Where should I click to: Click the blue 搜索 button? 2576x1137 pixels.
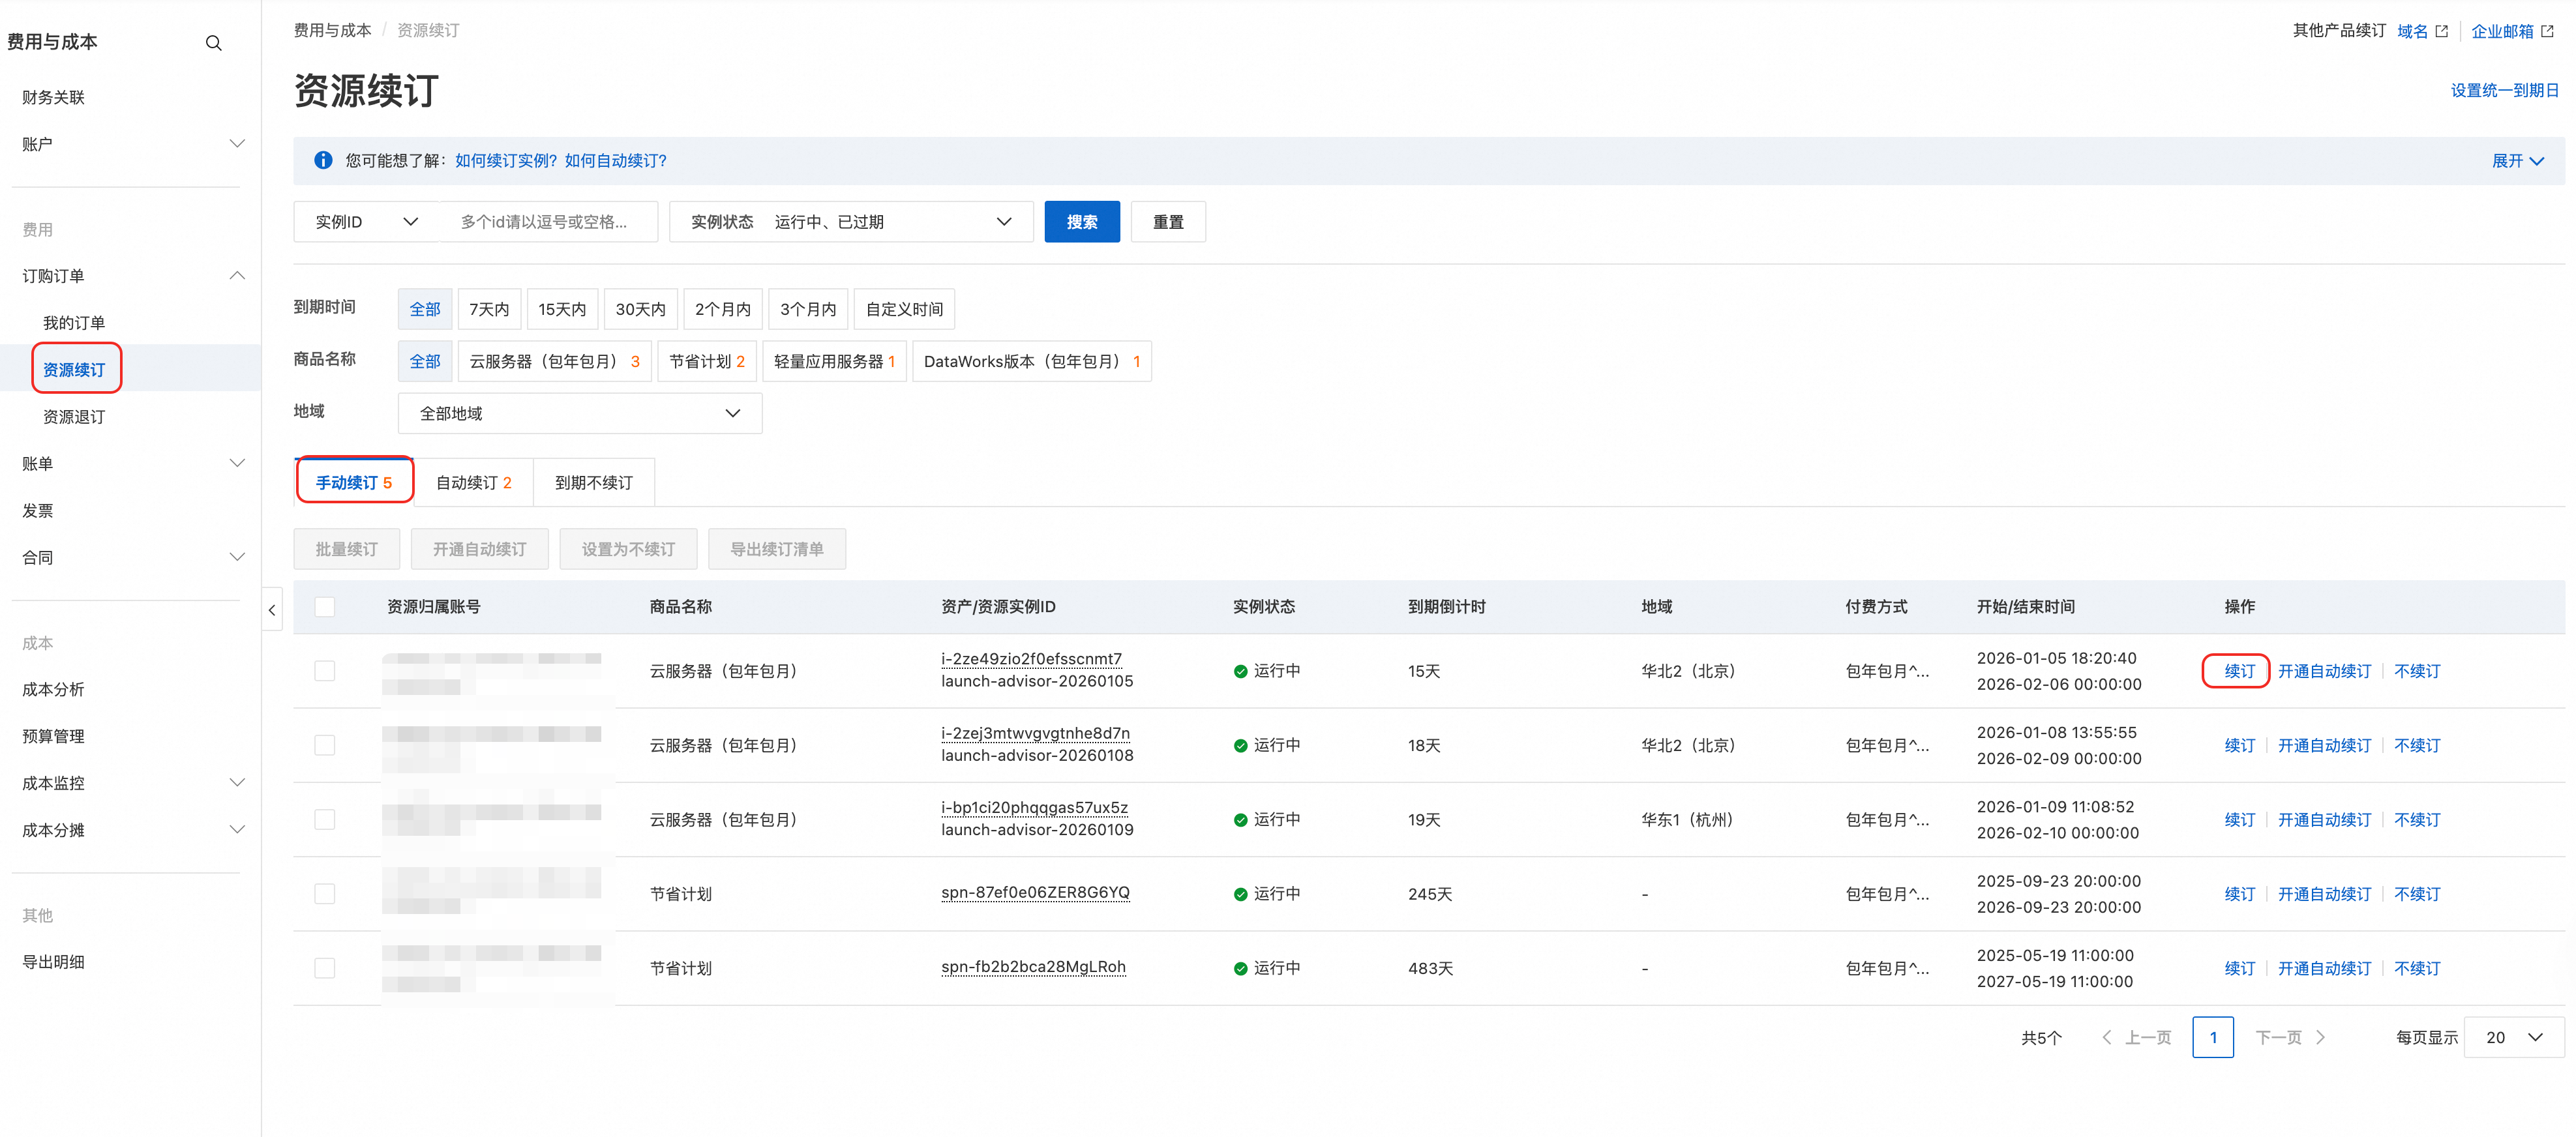(1081, 222)
